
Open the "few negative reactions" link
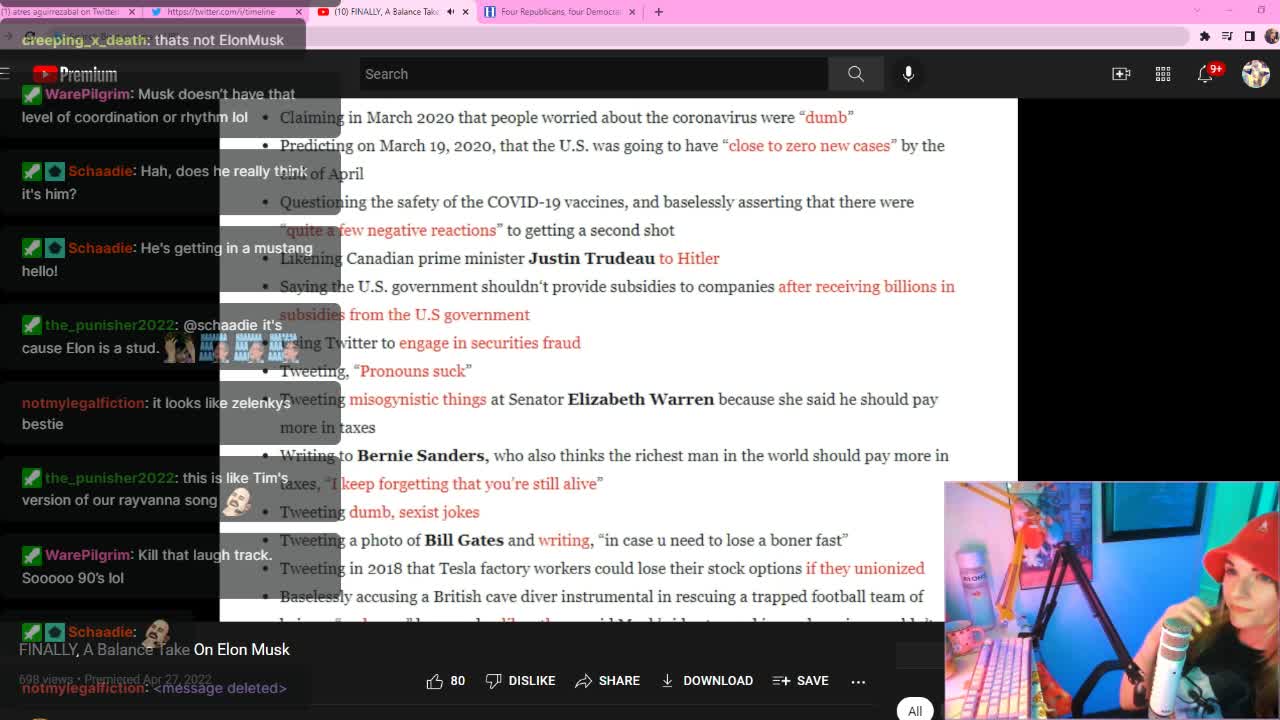[x=391, y=230]
